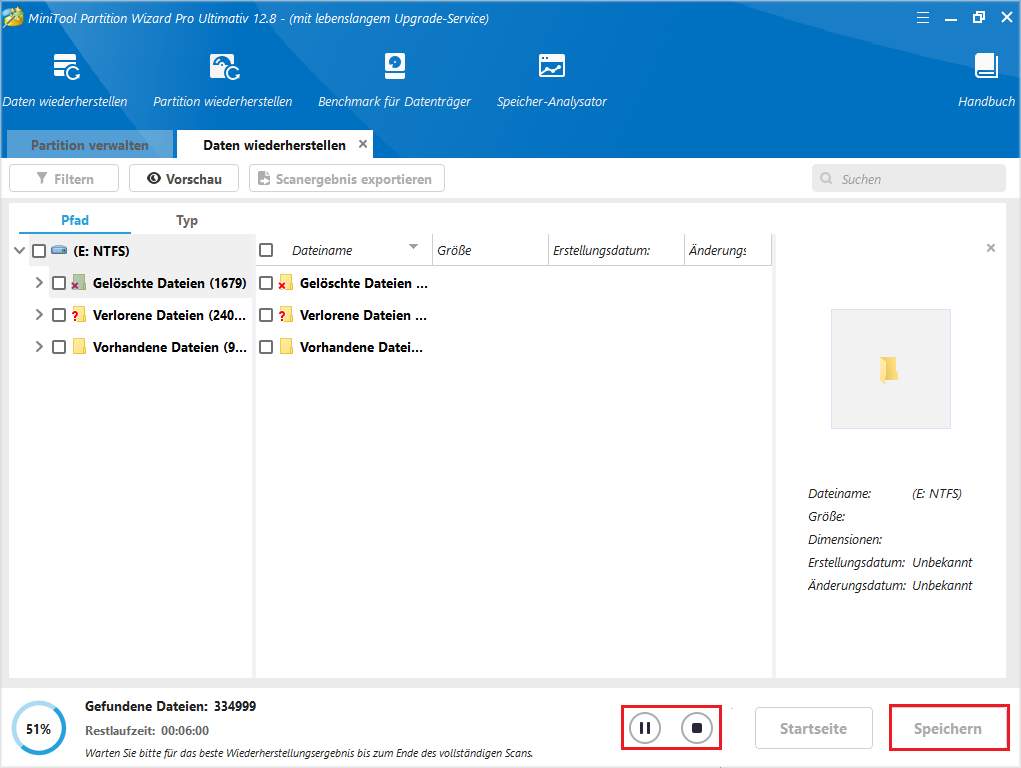Open the hamburger menu in title bar
The image size is (1021, 768).
[x=923, y=18]
